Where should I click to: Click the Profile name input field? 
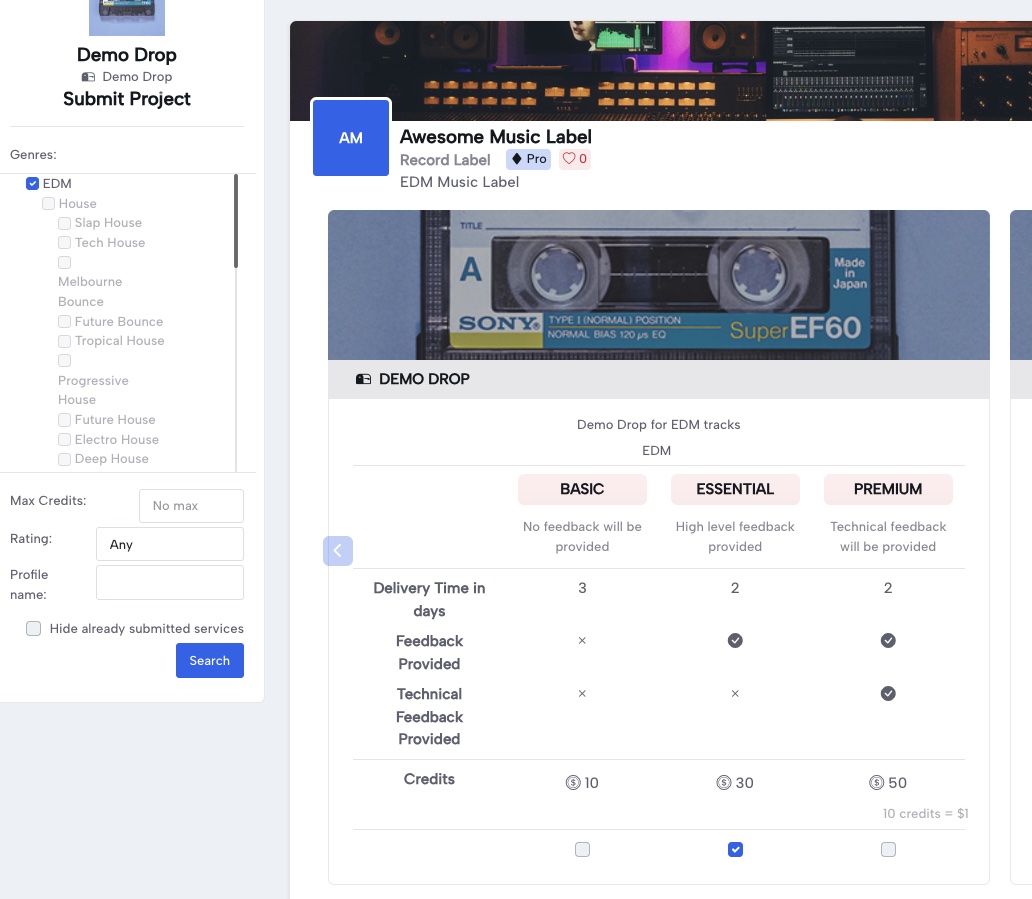click(169, 582)
